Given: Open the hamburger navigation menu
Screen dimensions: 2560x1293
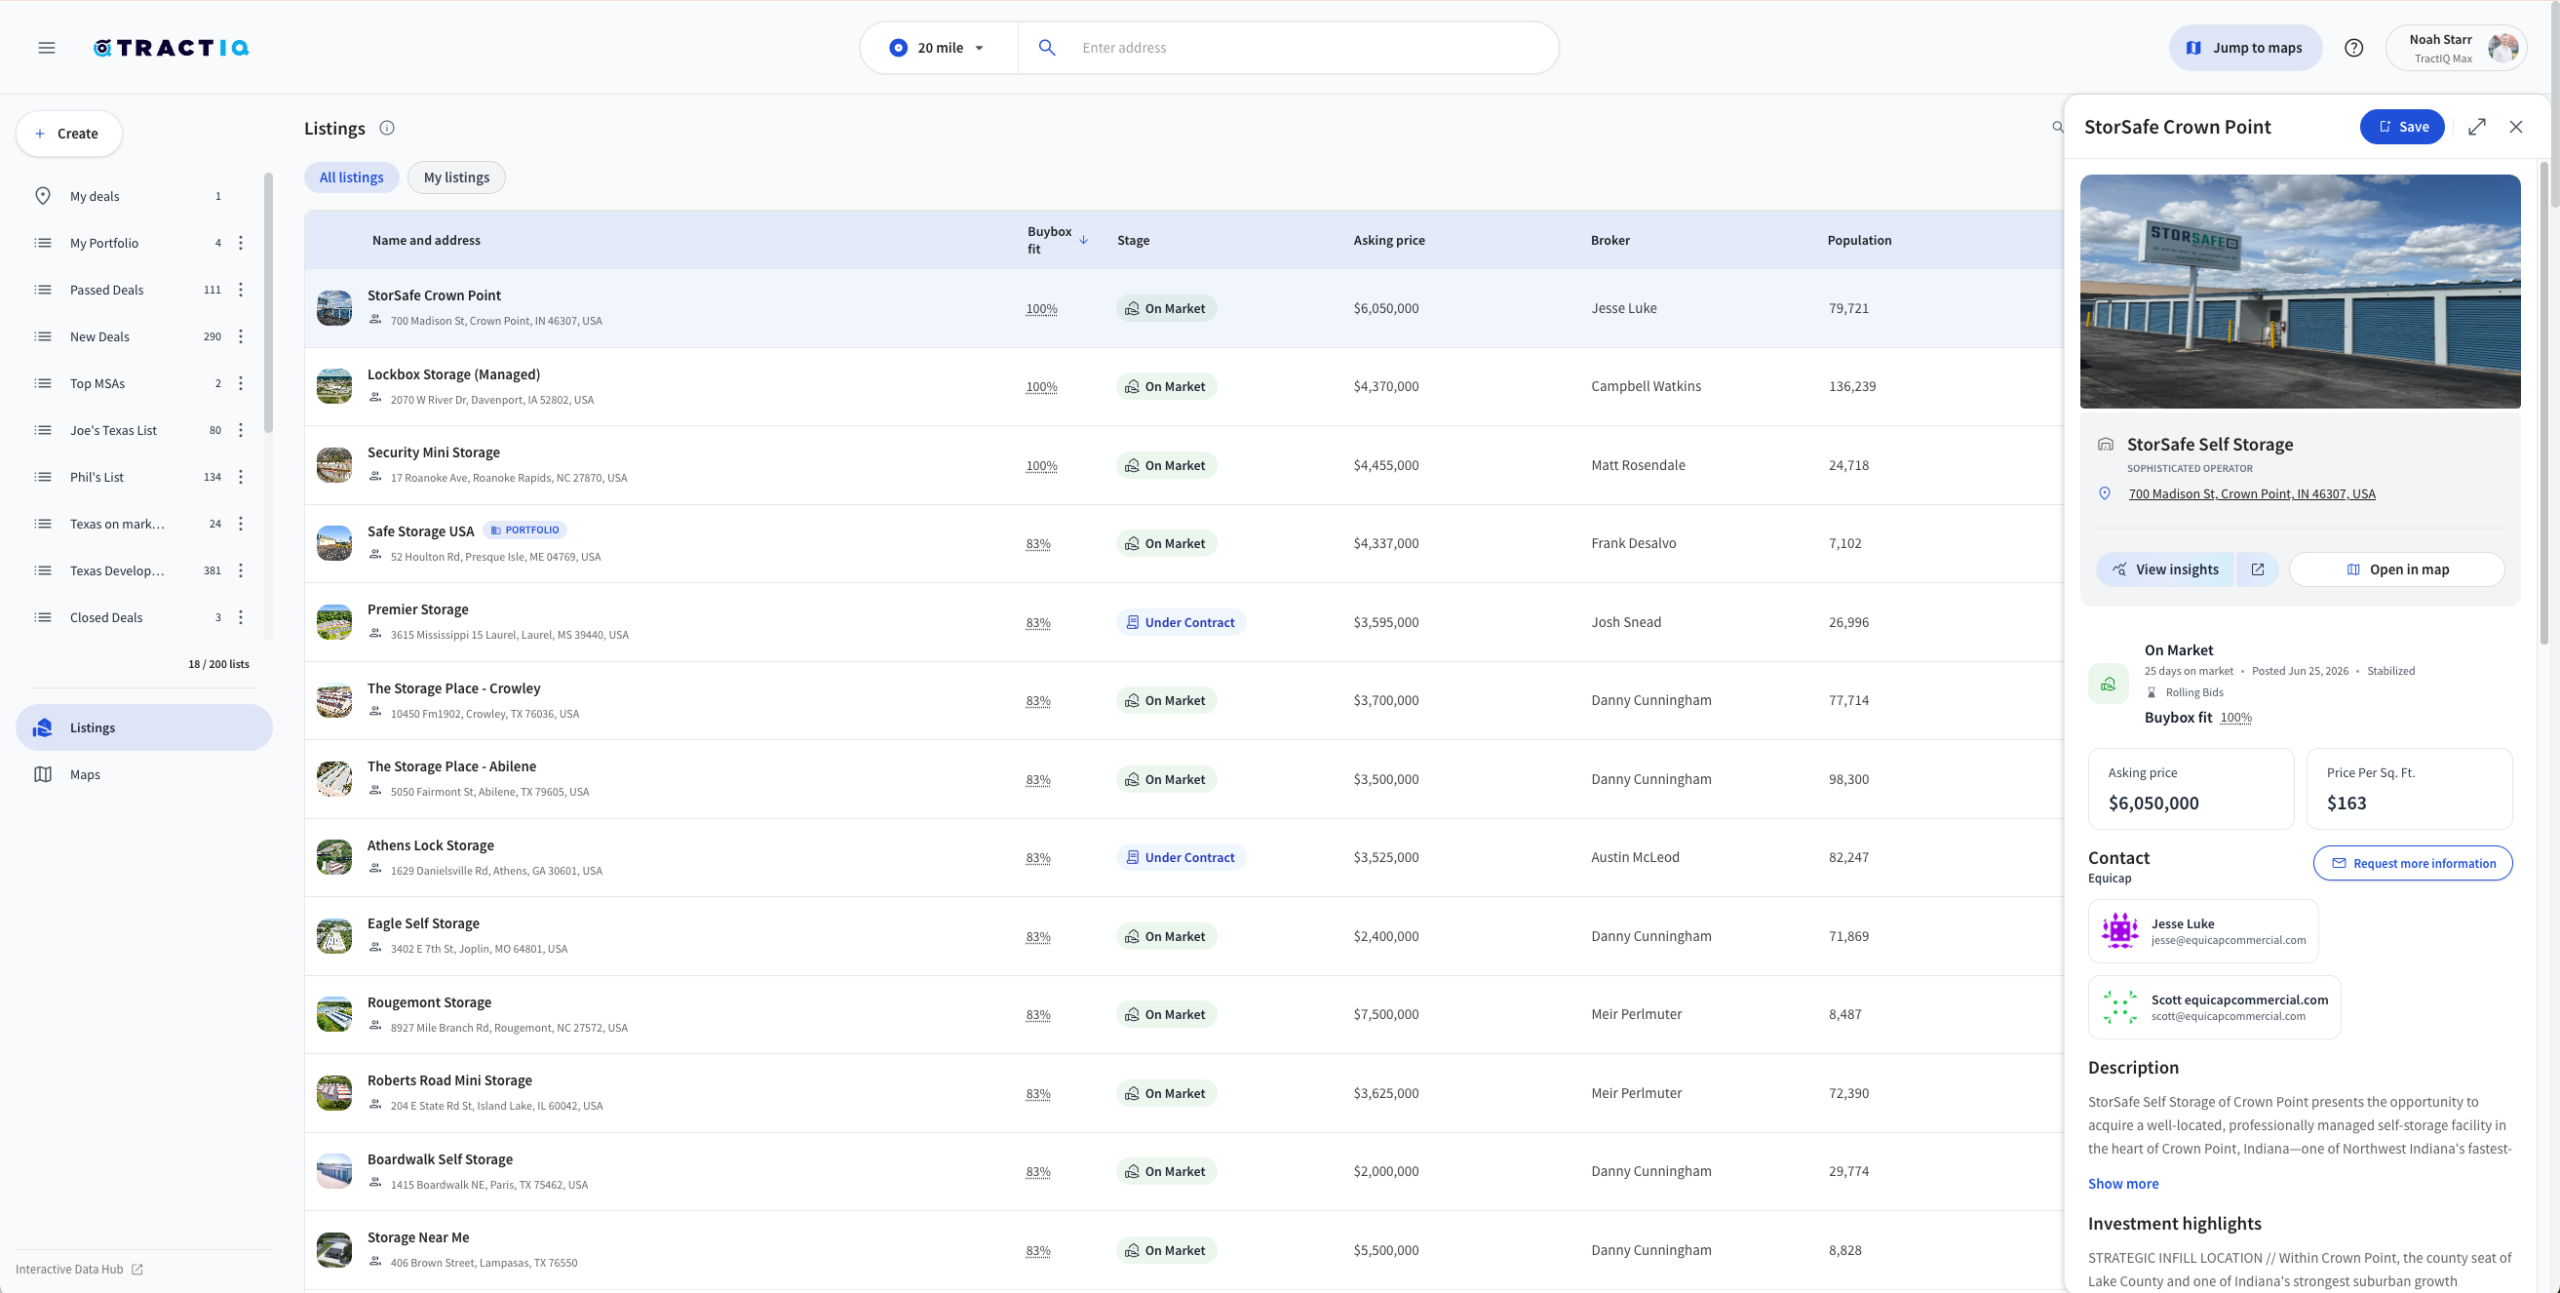Looking at the screenshot, I should [x=46, y=48].
